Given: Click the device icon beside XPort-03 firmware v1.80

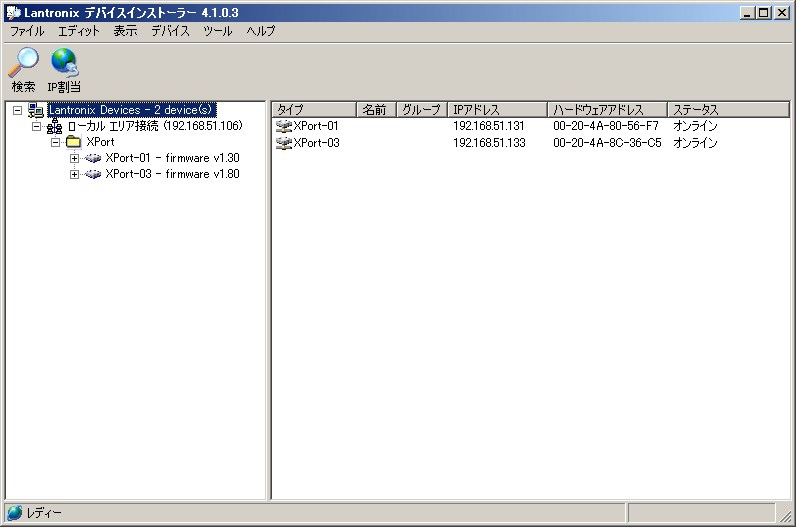Looking at the screenshot, I should [x=93, y=174].
